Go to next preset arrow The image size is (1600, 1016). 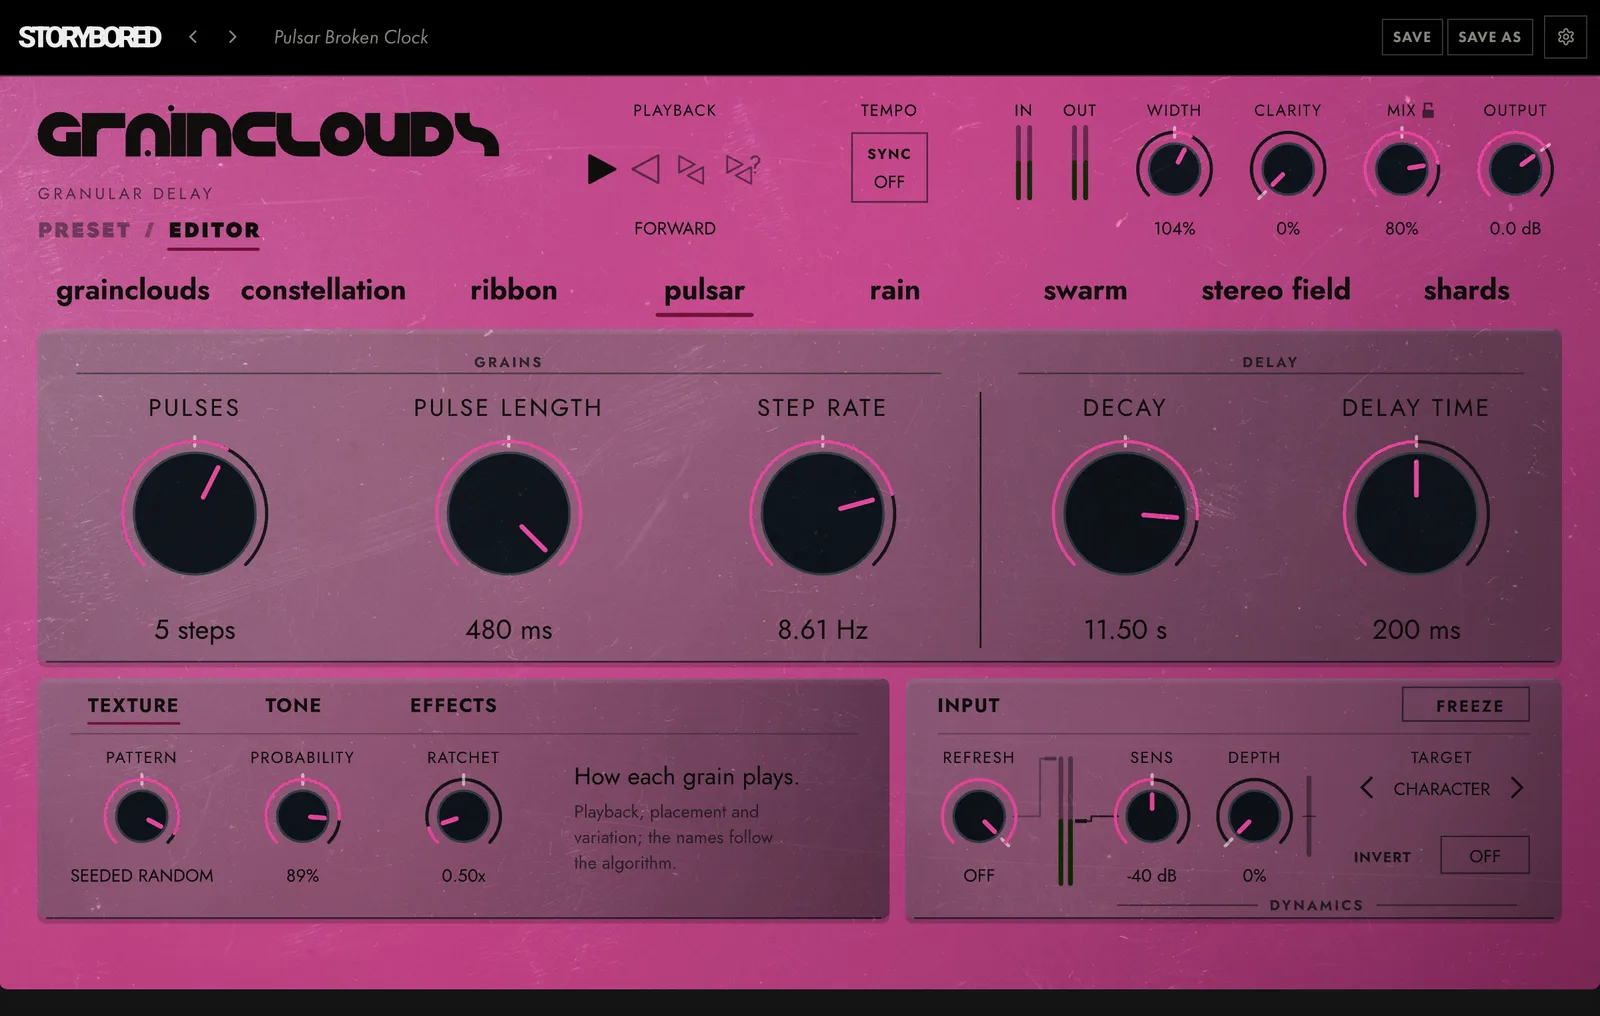click(232, 37)
